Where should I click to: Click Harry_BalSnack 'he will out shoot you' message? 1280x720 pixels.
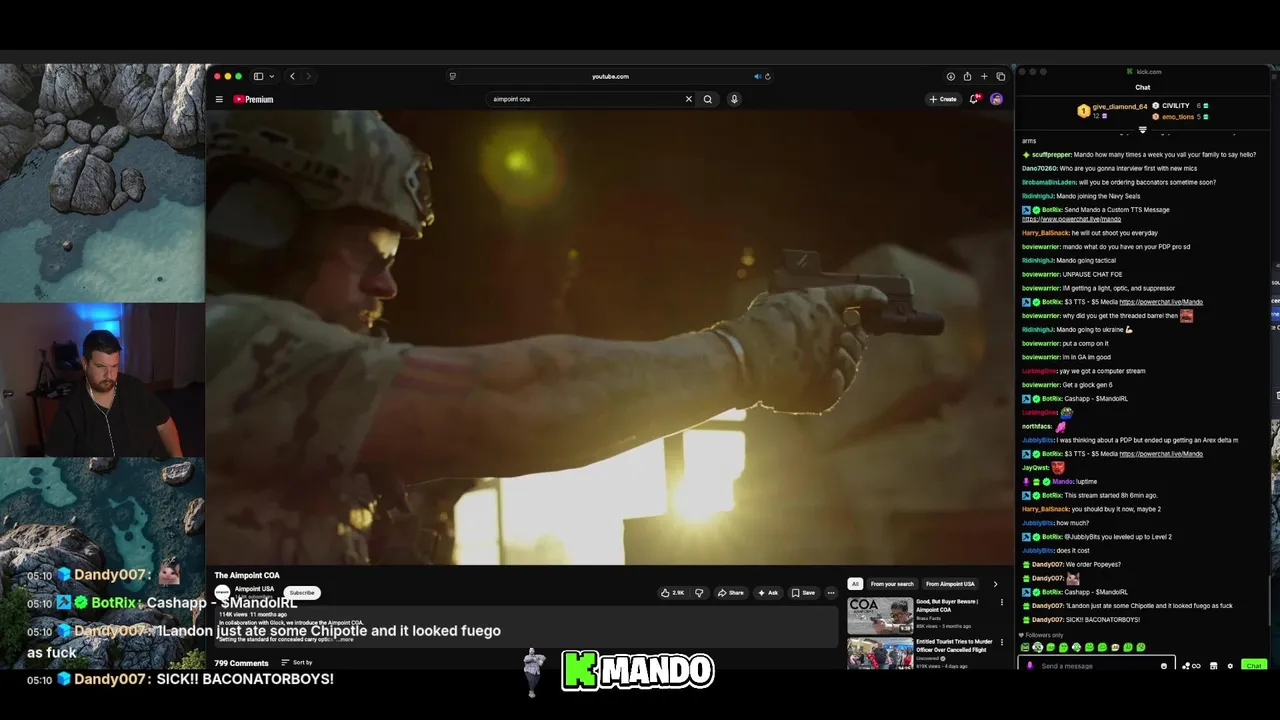pyautogui.click(x=1090, y=232)
